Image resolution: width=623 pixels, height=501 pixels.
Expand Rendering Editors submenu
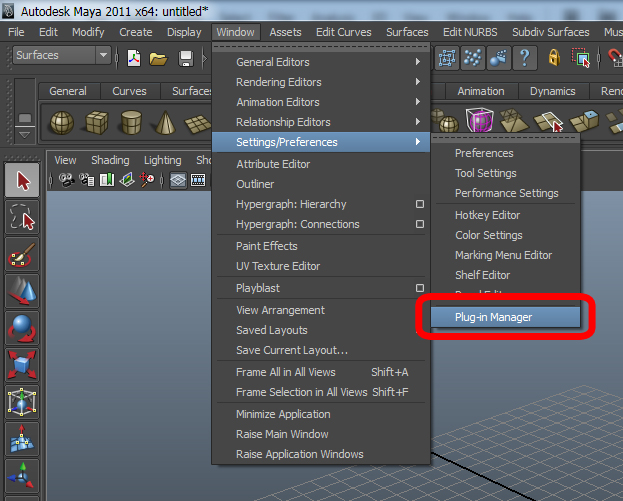[321, 82]
